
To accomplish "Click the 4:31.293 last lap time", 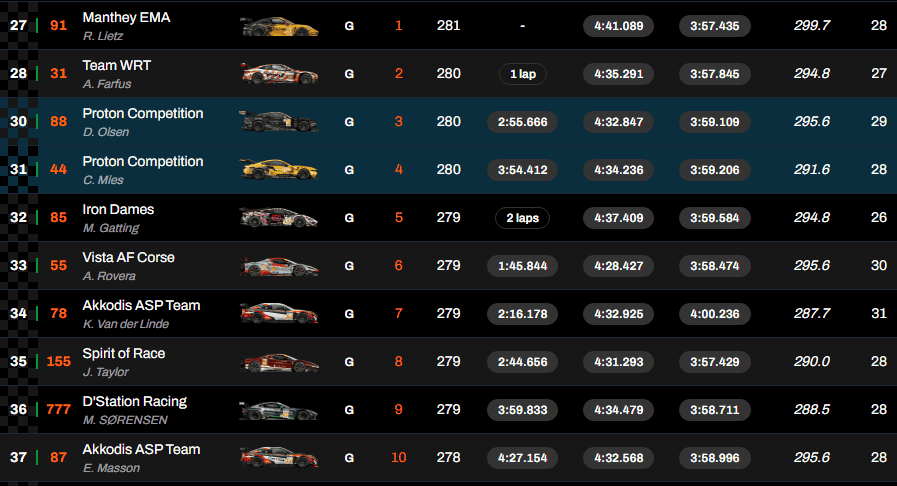I will tap(618, 362).
